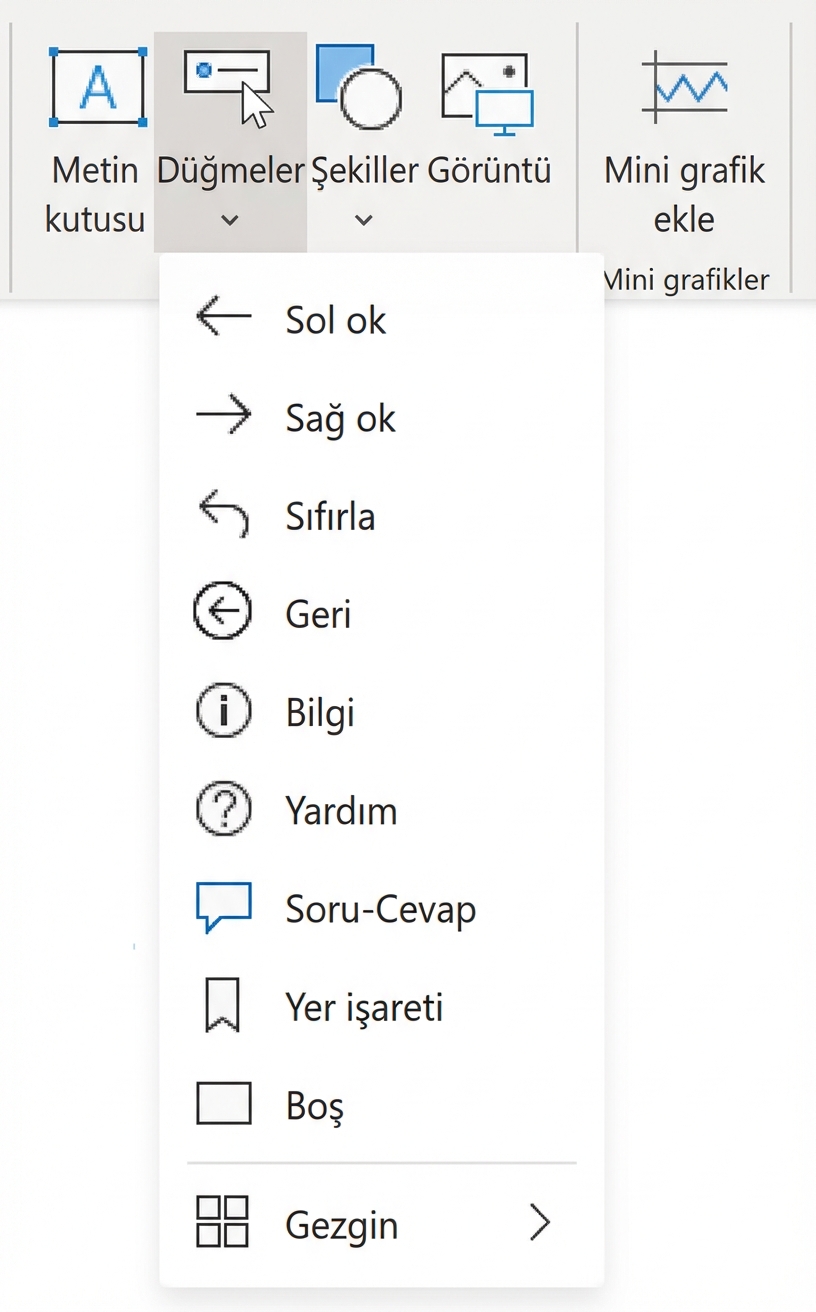Choose the Boş blank button
This screenshot has height=1312, width=816.
[x=315, y=1104]
